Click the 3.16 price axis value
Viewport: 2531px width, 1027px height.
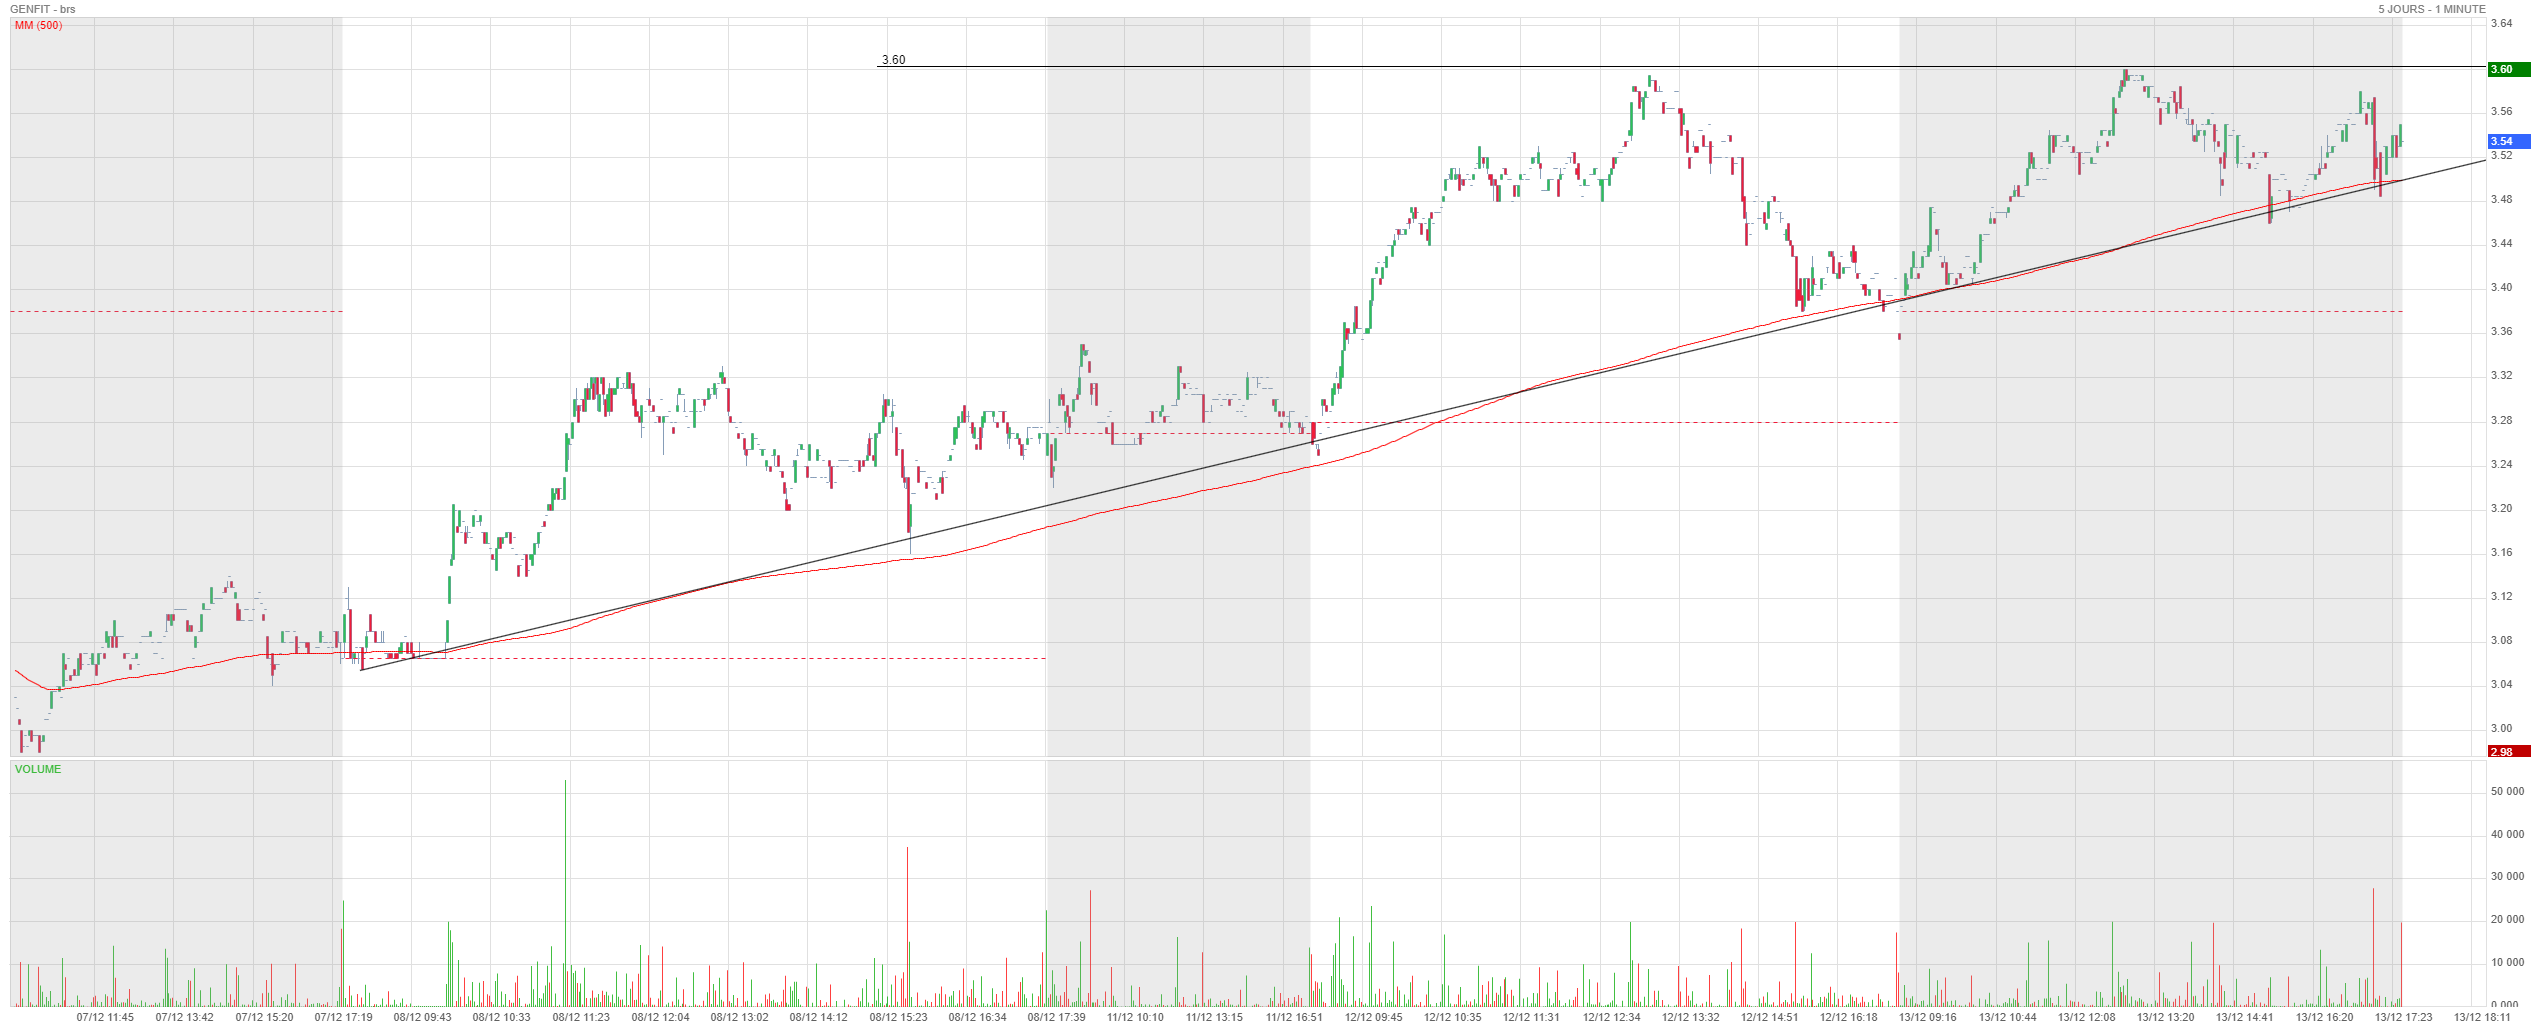pyautogui.click(x=2501, y=552)
